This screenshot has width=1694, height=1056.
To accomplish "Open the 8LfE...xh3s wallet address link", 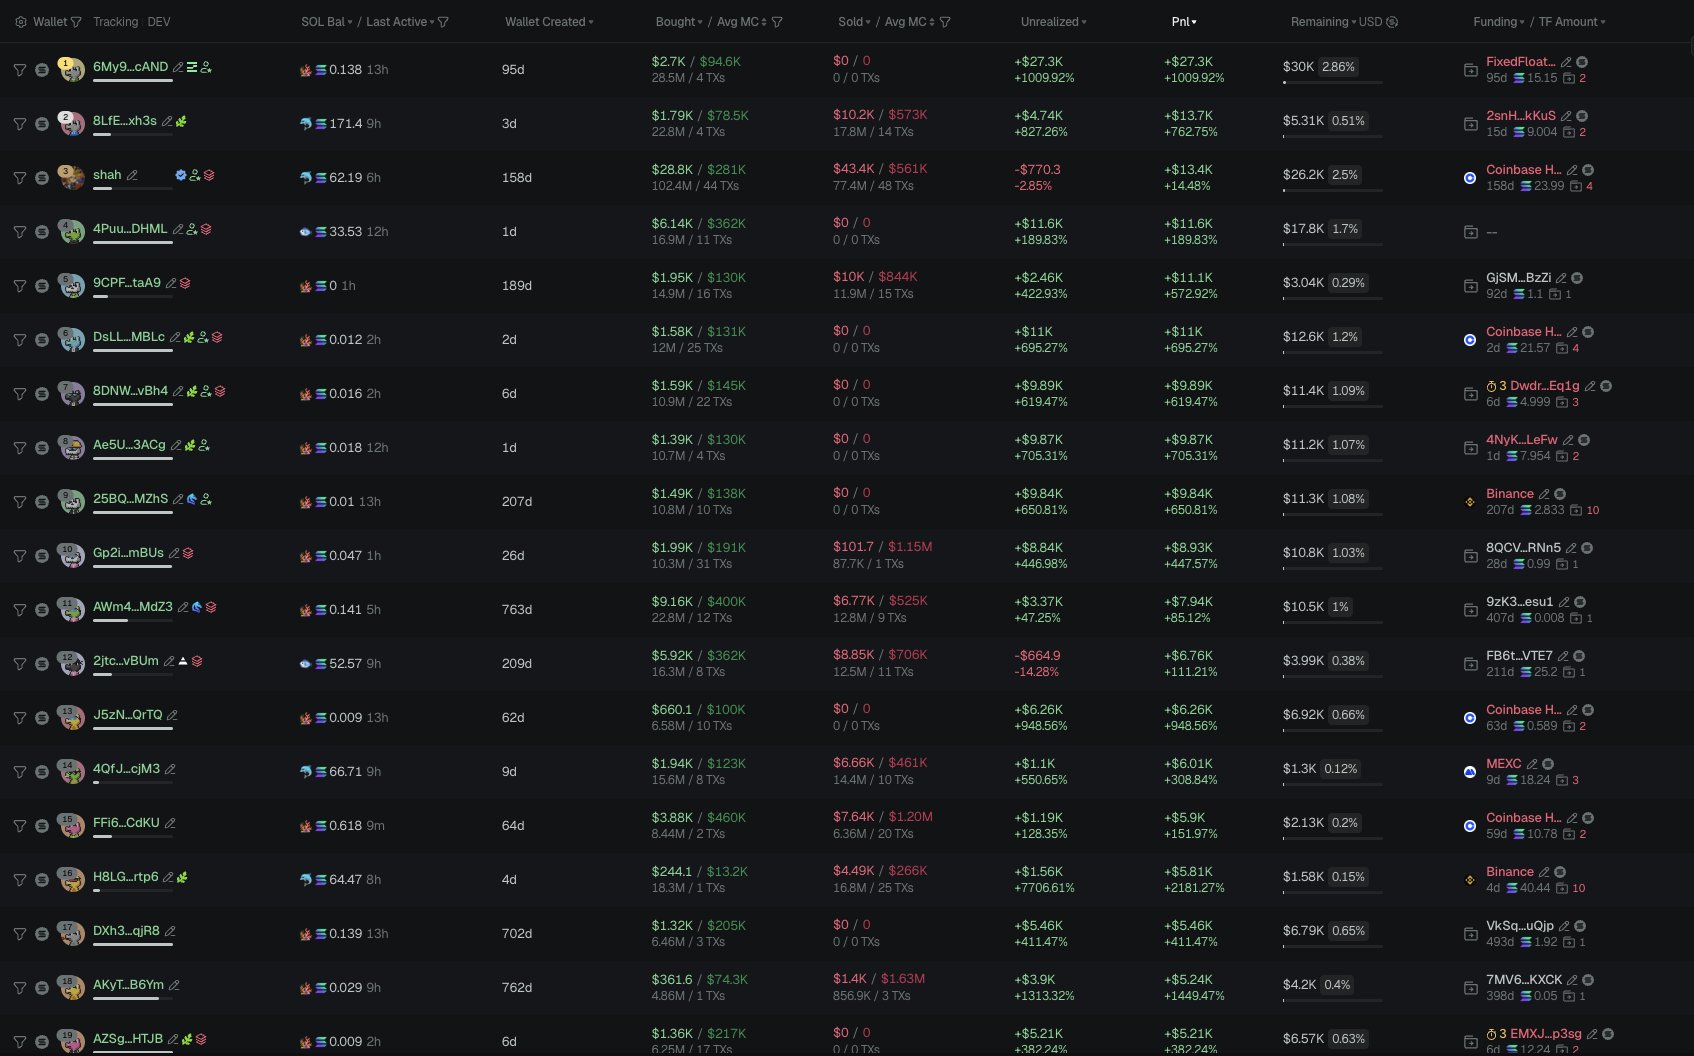I will (x=125, y=121).
